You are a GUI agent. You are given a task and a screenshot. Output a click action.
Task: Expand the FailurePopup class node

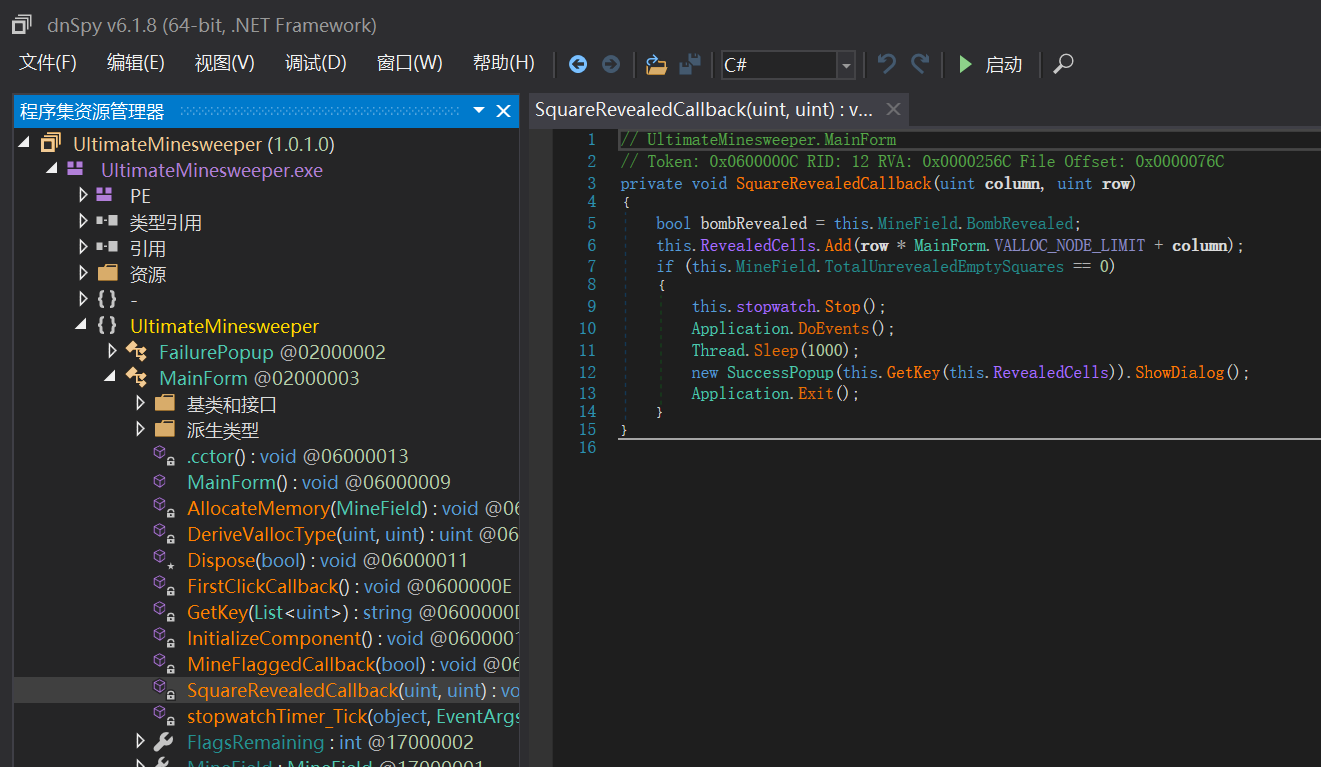click(x=112, y=352)
